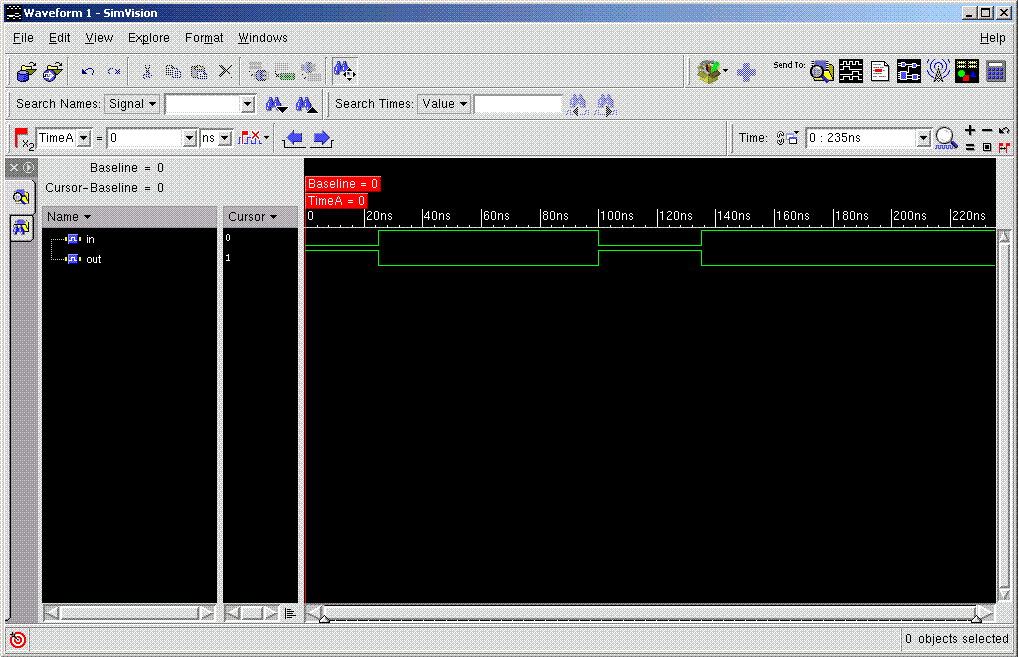This screenshot has height=657, width=1018.
Task: Click the binoculars with arrows toolbar icon
Action: (344, 70)
